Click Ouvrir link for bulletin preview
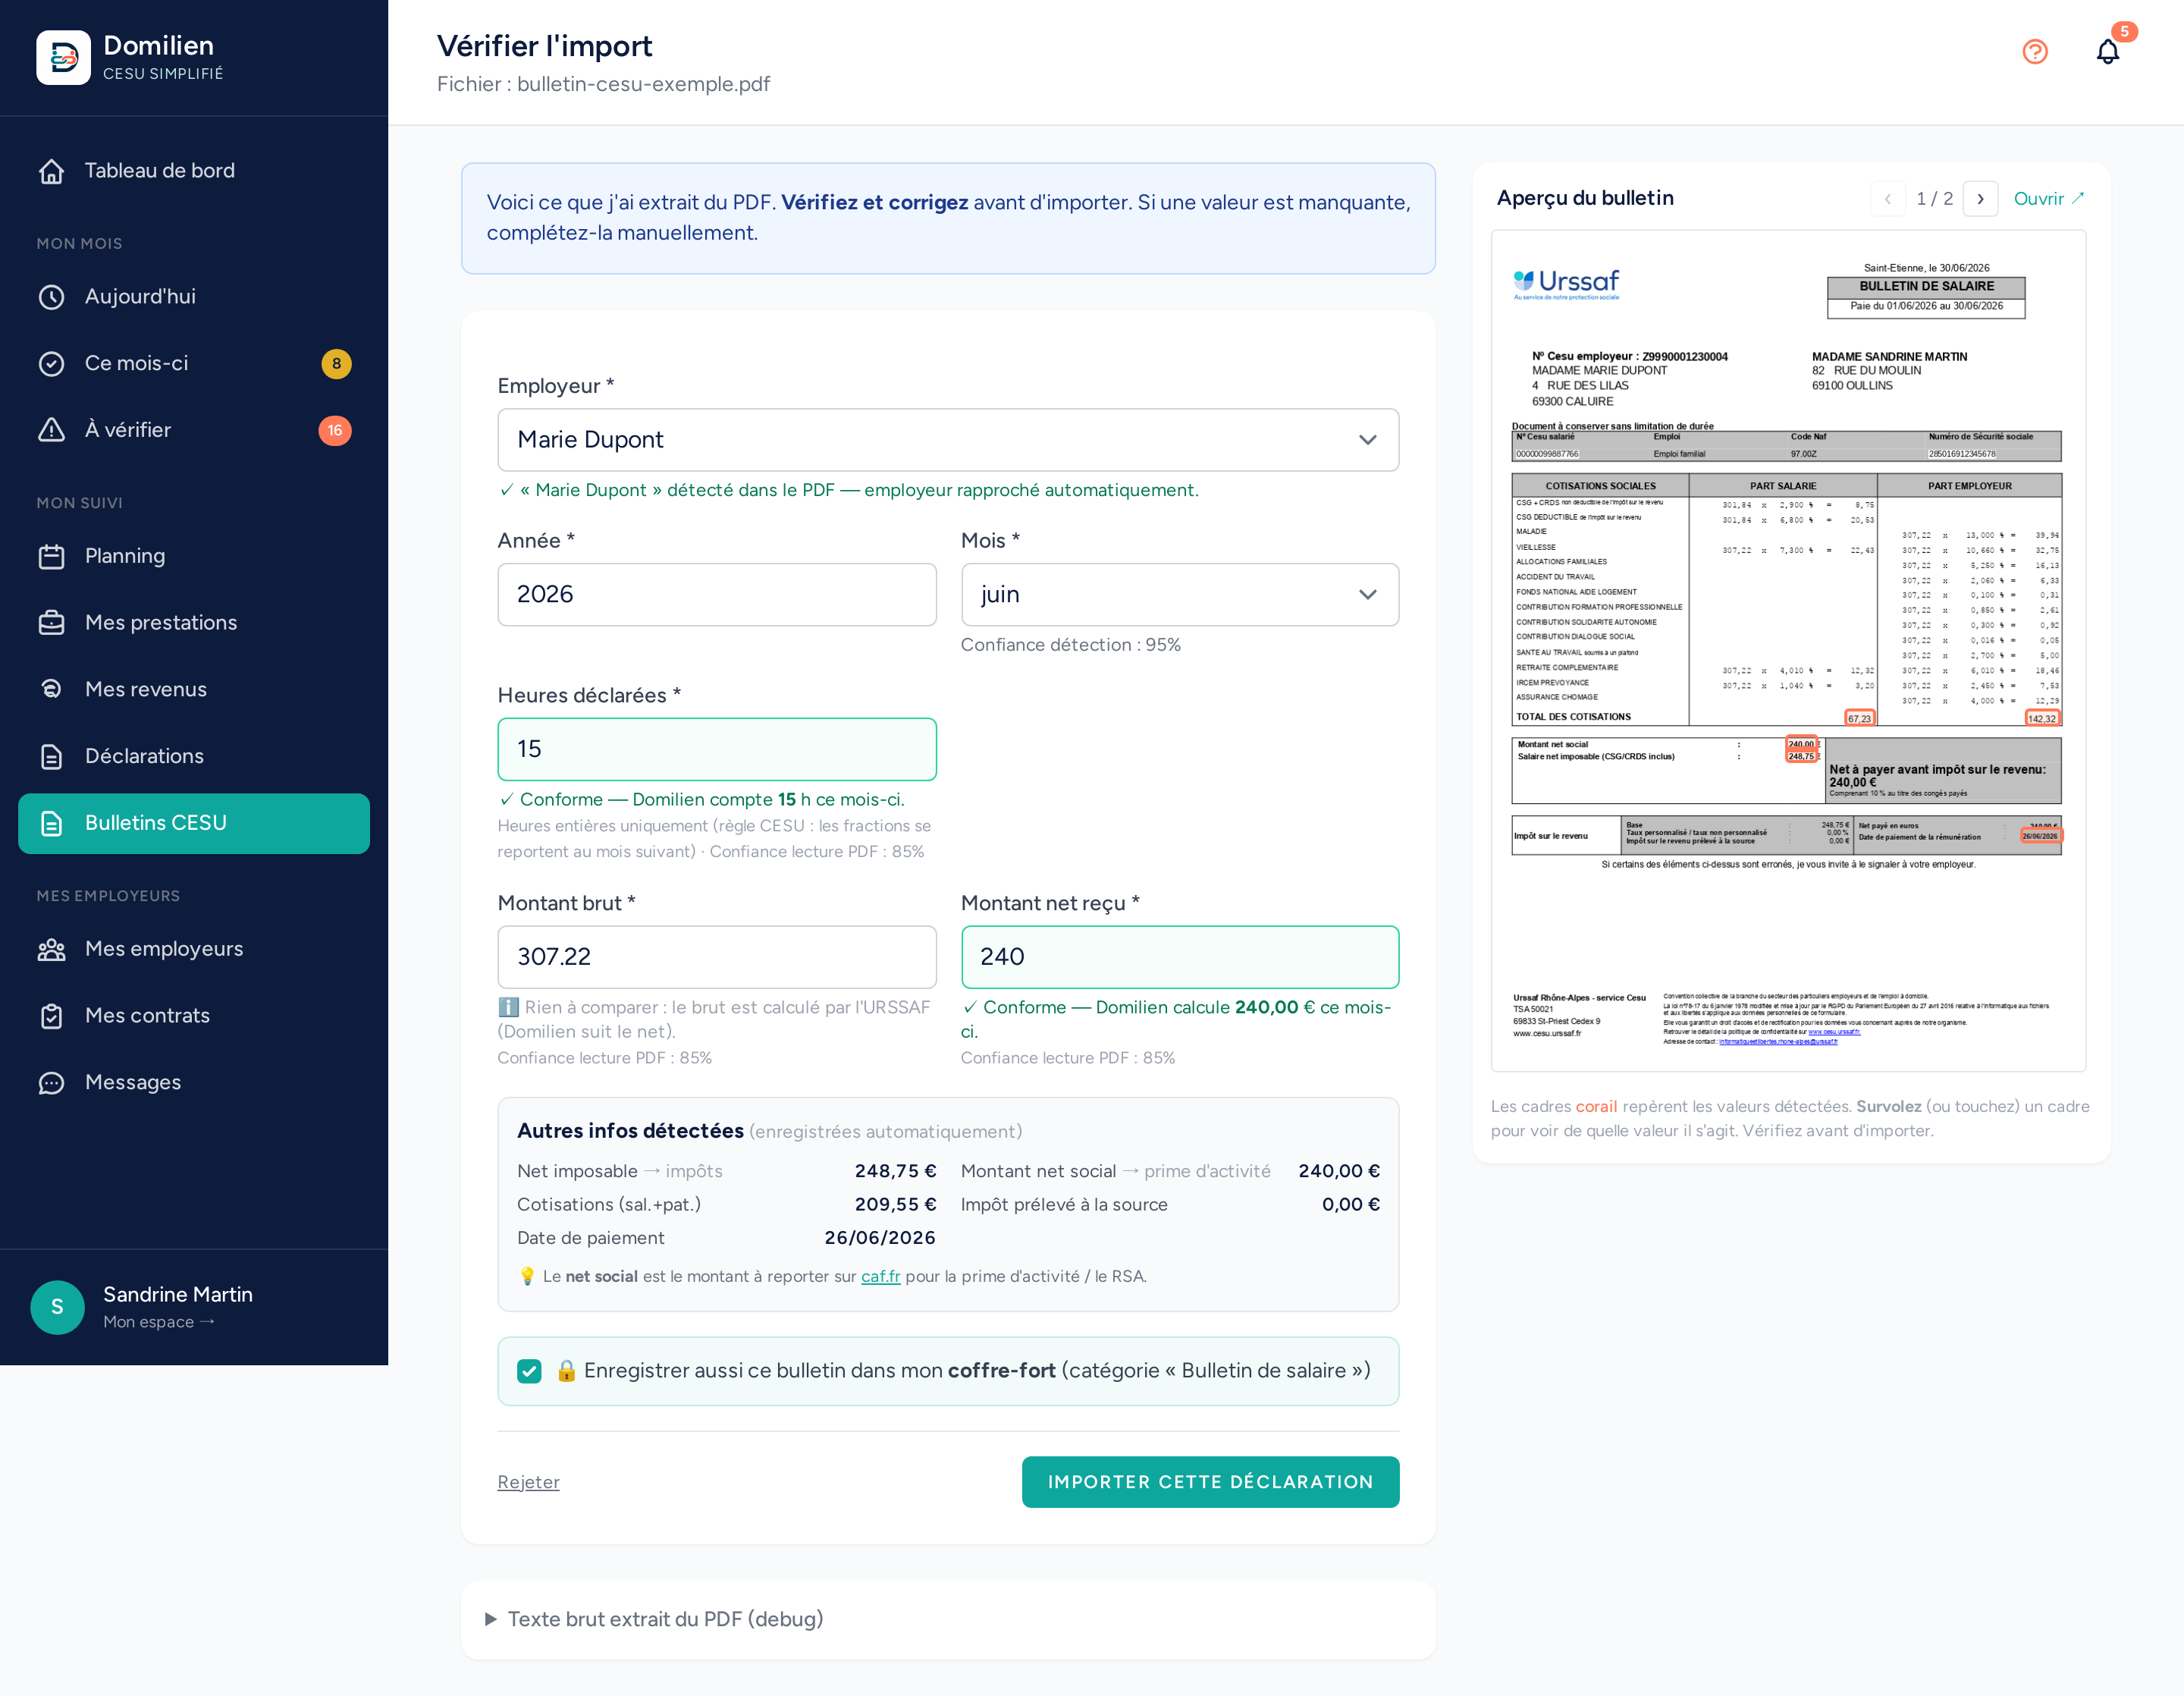The image size is (2184, 1696). [2048, 199]
